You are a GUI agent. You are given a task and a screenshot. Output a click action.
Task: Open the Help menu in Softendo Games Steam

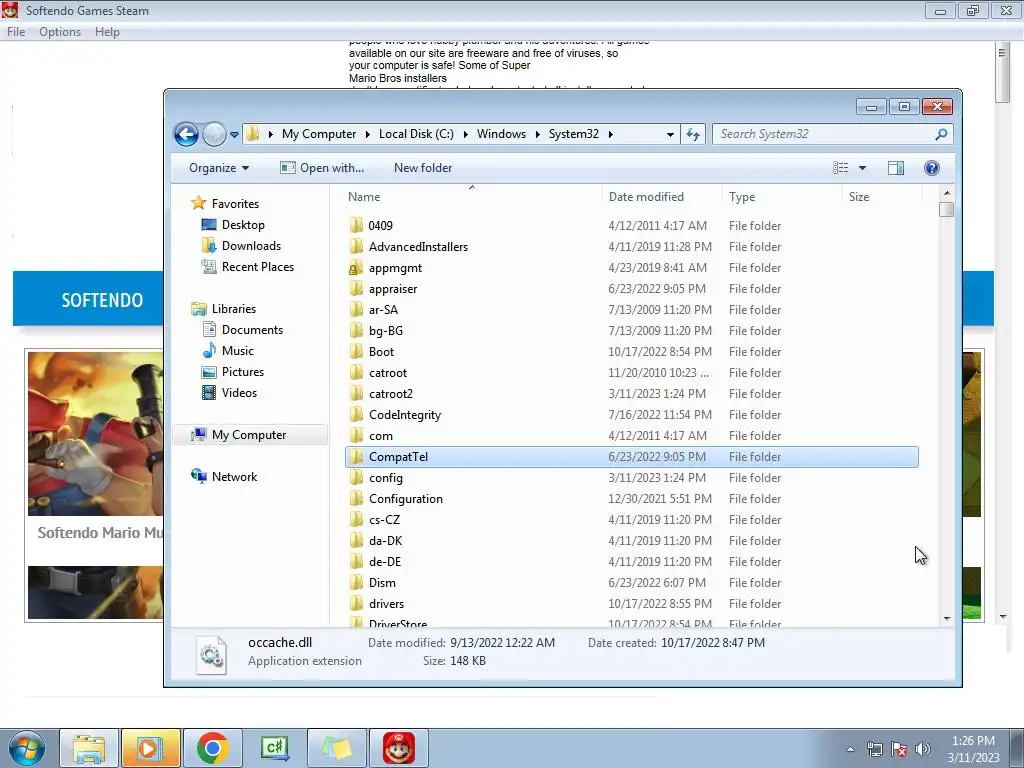click(x=107, y=32)
